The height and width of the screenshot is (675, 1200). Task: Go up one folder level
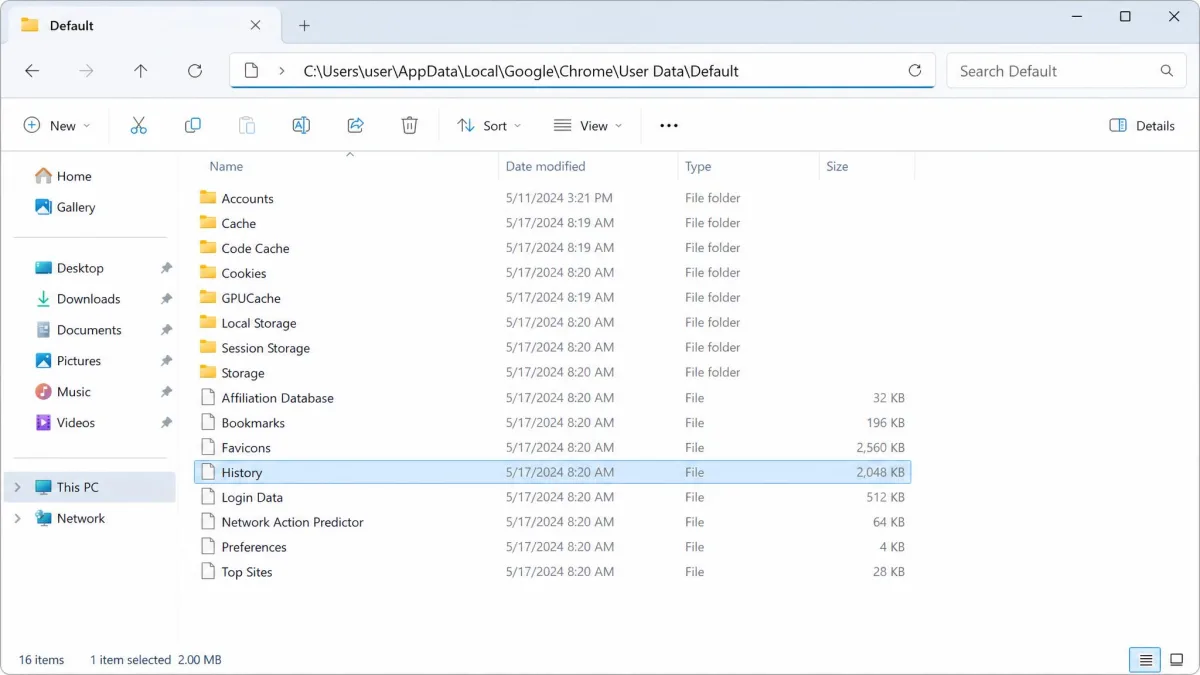[140, 71]
